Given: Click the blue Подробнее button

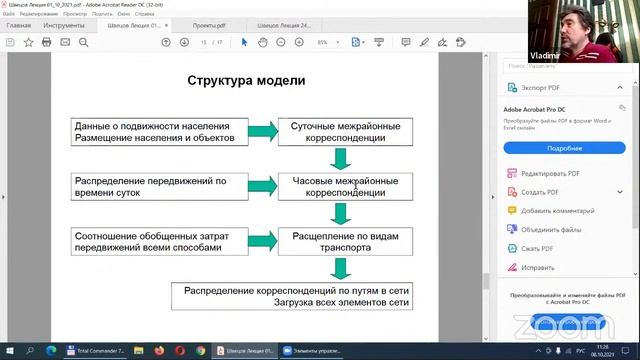Looking at the screenshot, I should click(564, 148).
